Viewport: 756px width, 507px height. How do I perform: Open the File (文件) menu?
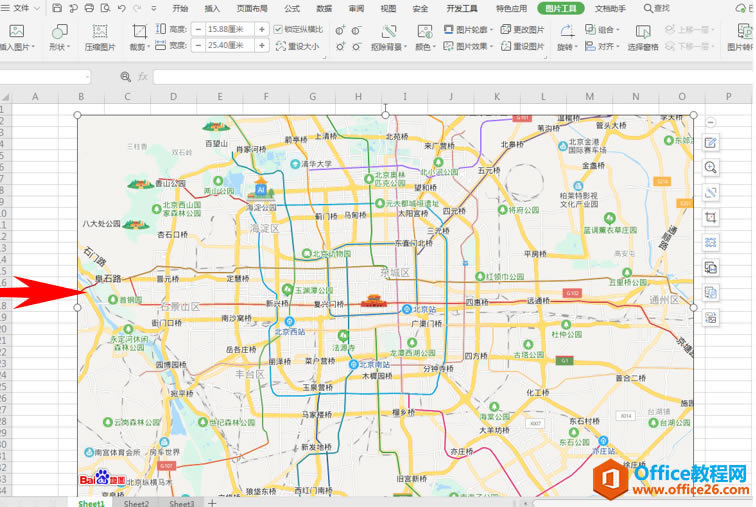tap(21, 8)
